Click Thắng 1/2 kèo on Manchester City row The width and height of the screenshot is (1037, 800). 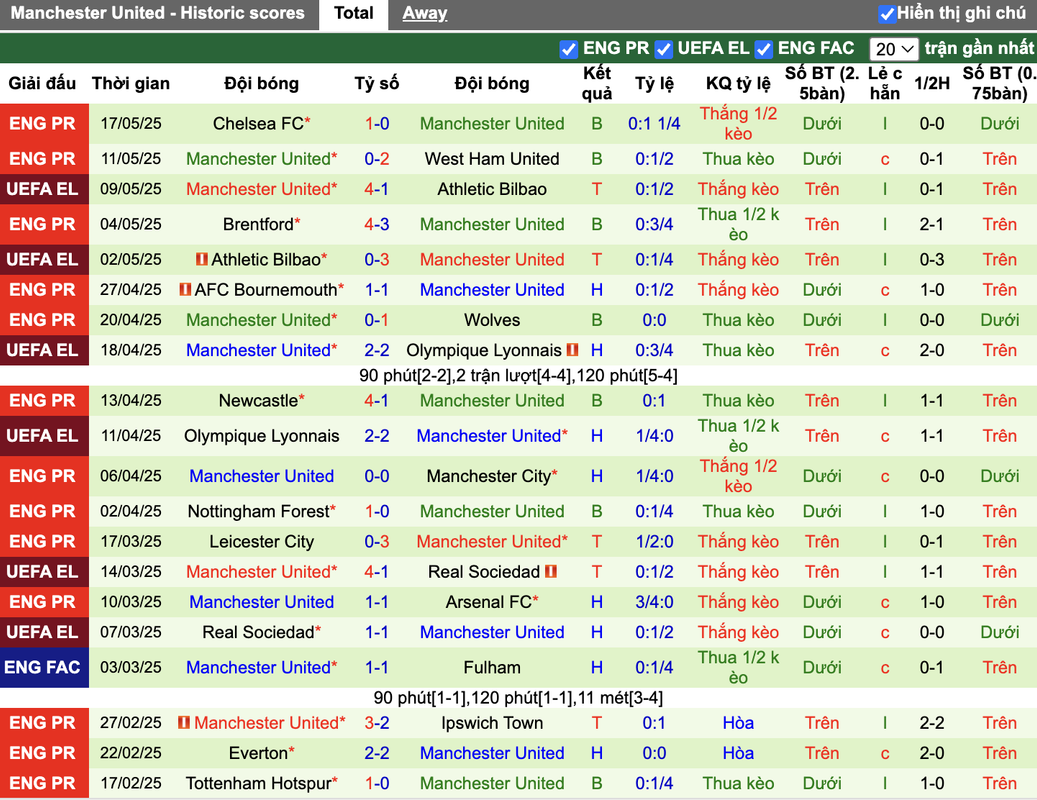(x=738, y=476)
